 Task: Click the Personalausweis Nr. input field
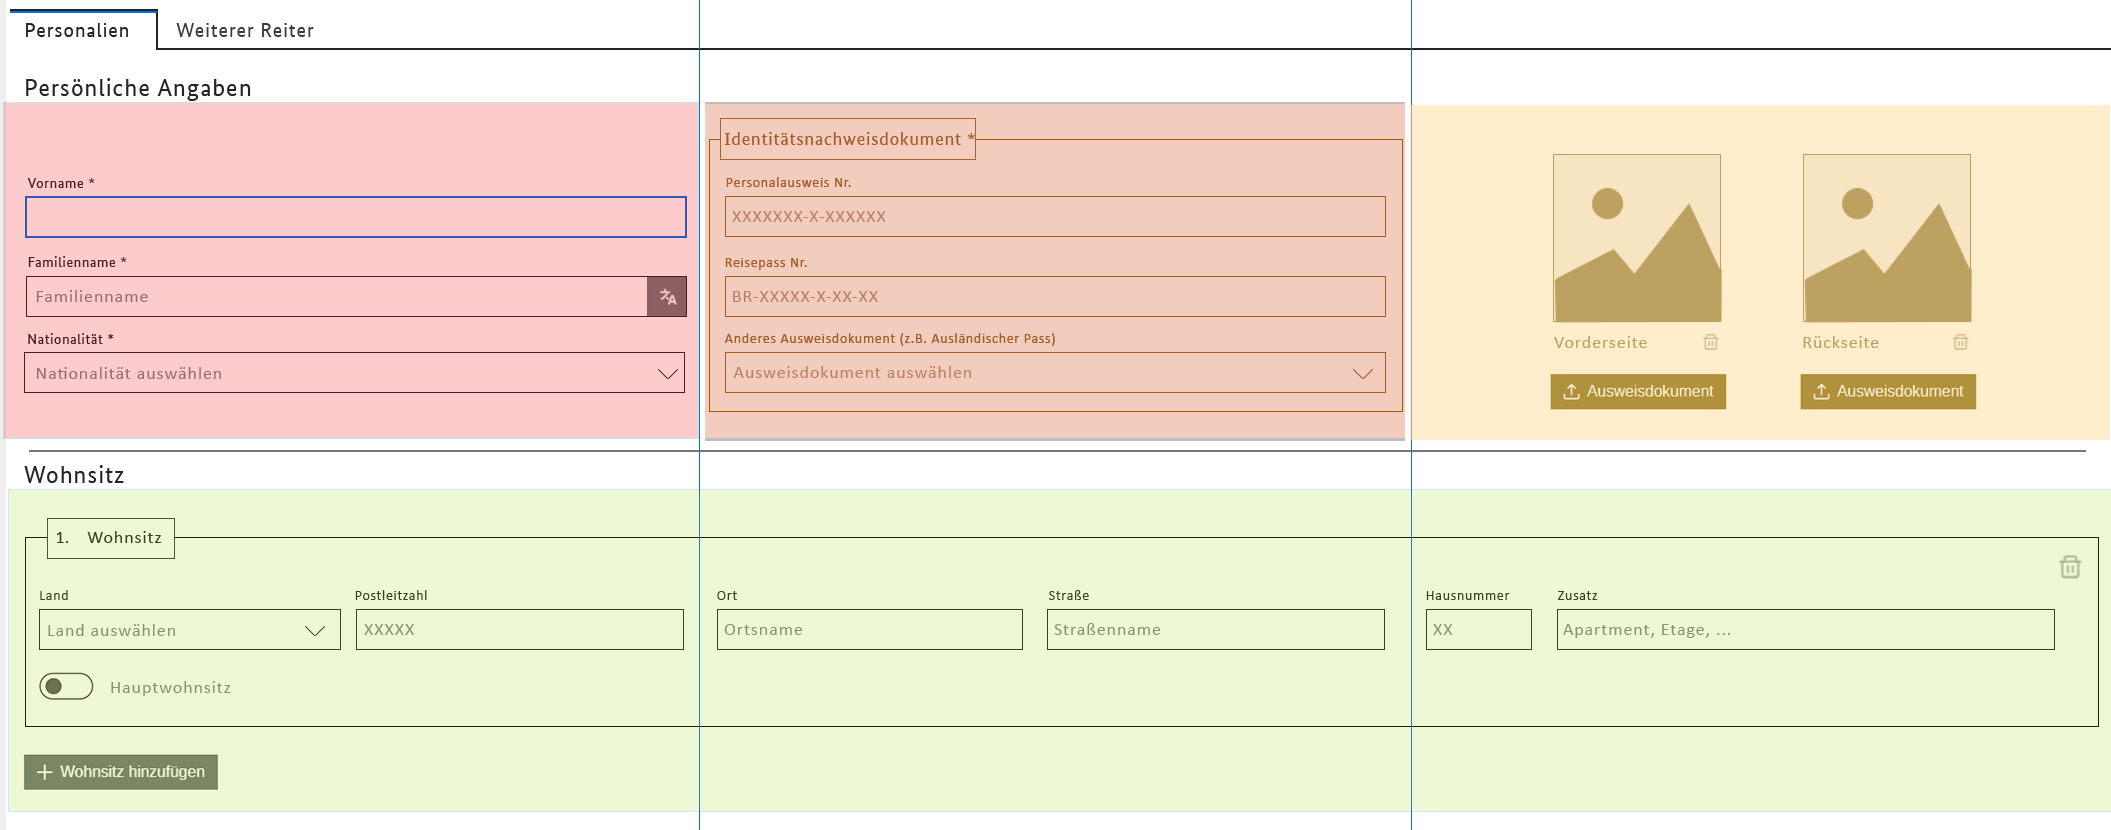tap(1055, 217)
